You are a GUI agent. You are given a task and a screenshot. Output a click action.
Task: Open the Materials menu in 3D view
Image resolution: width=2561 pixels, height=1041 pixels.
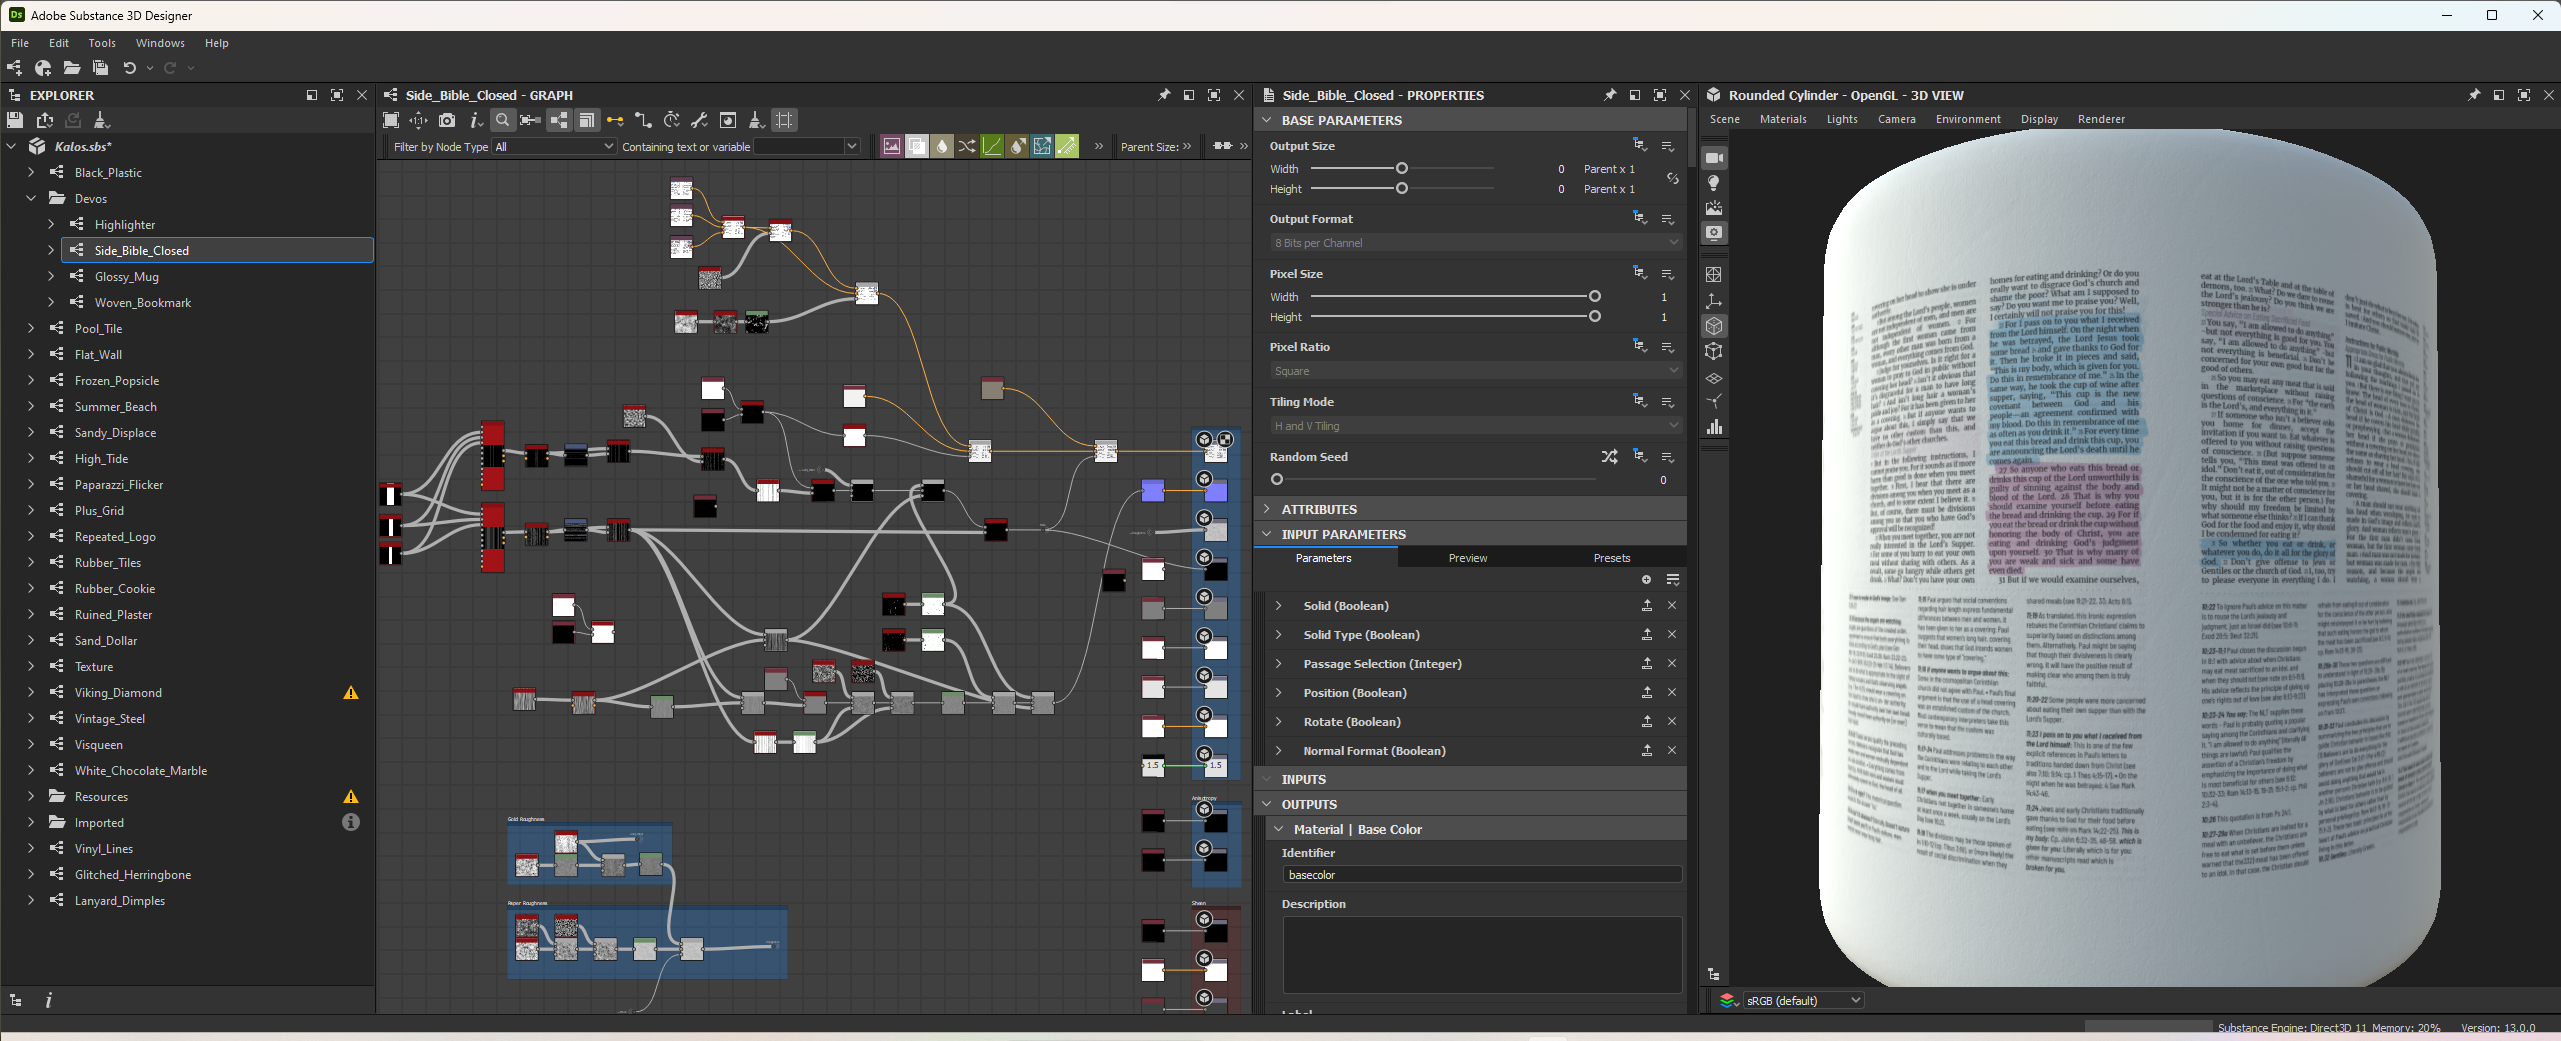pyautogui.click(x=1782, y=119)
